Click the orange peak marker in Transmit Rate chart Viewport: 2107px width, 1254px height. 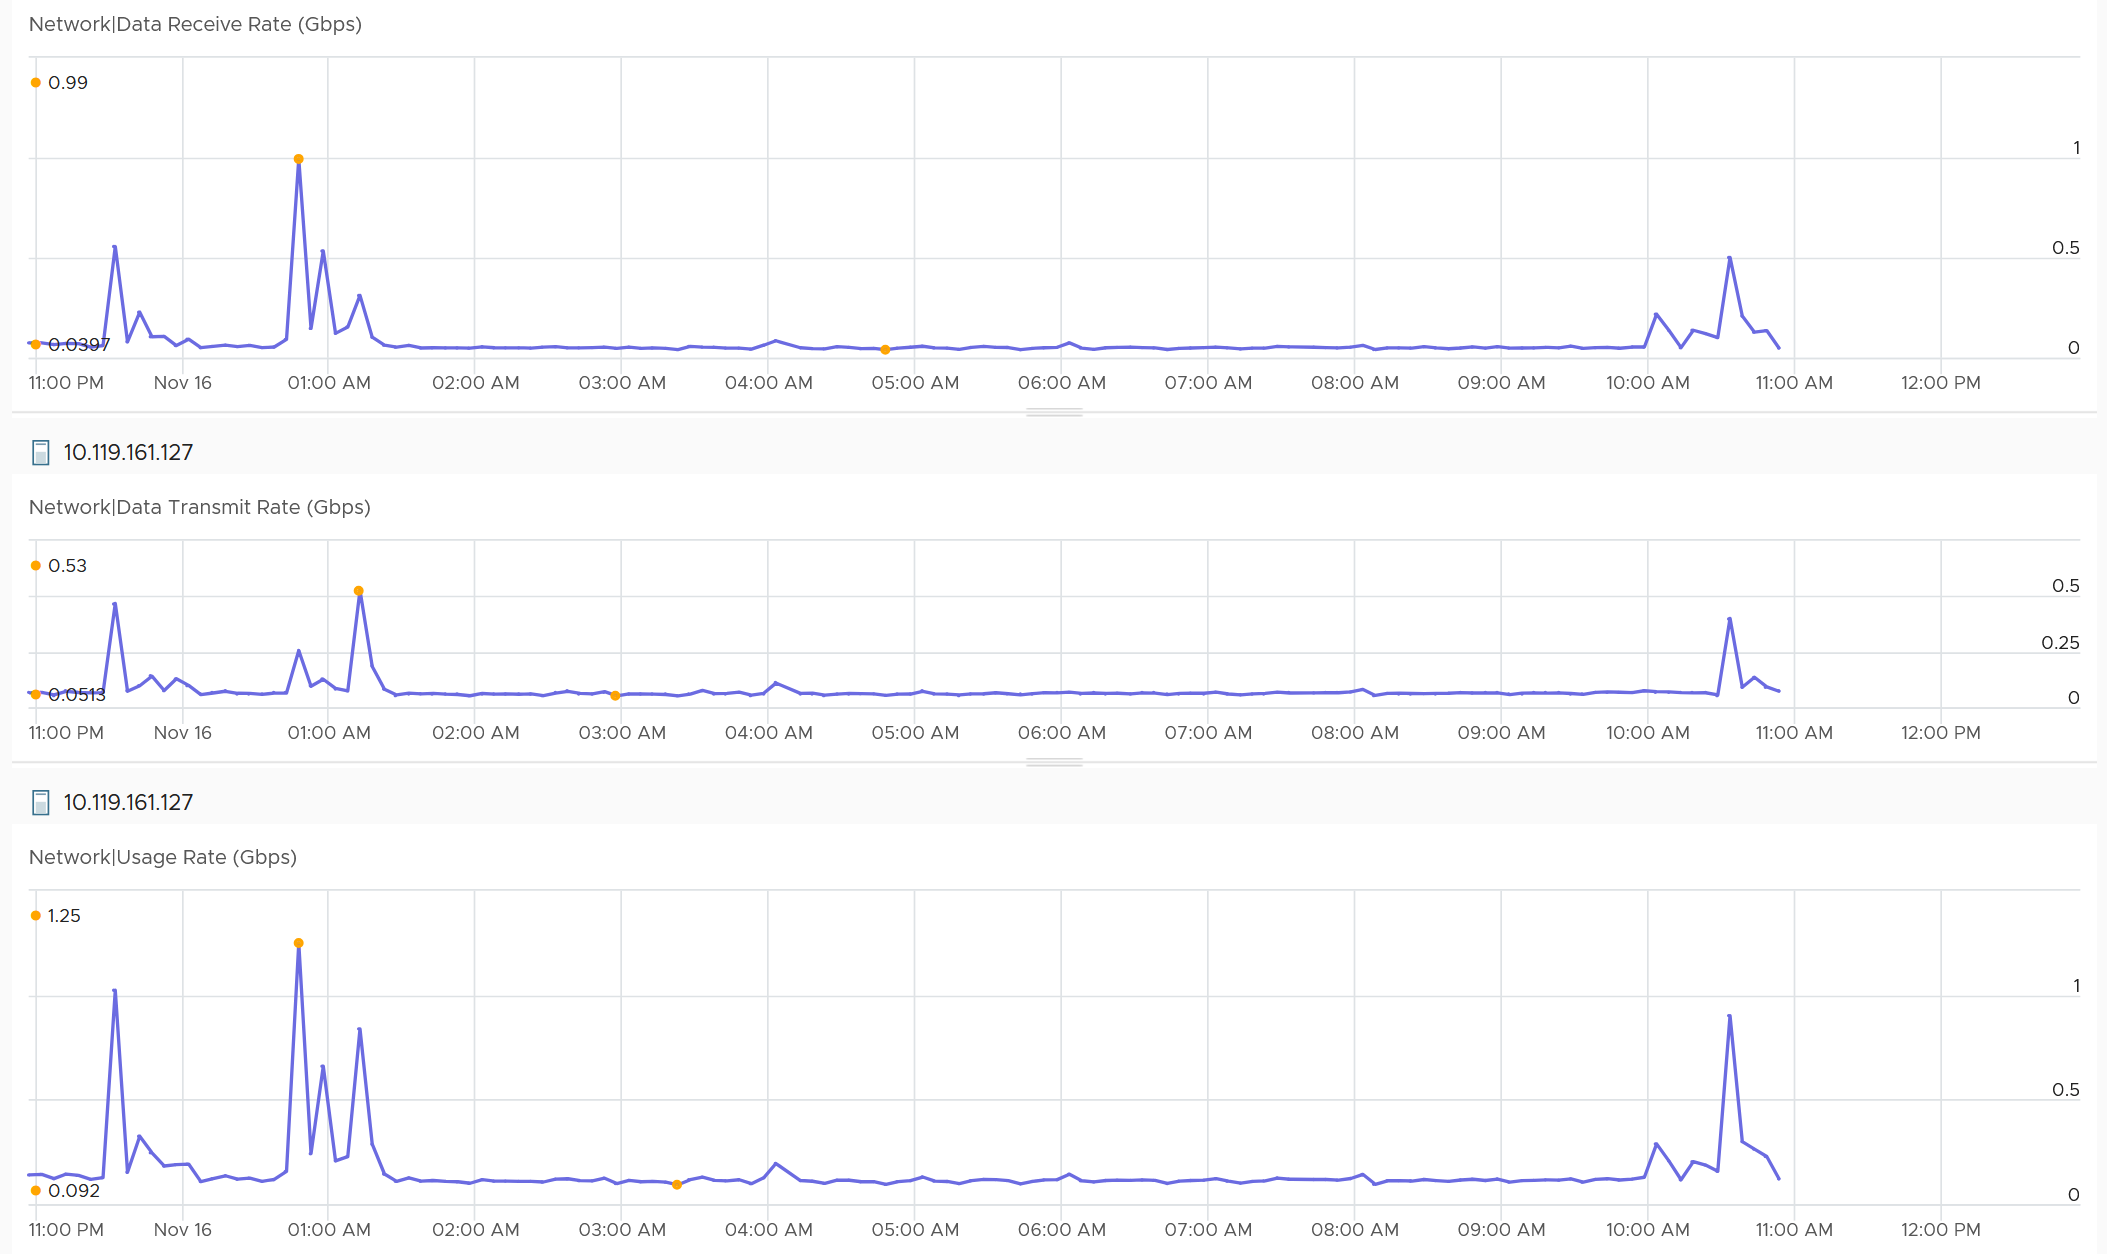coord(358,591)
